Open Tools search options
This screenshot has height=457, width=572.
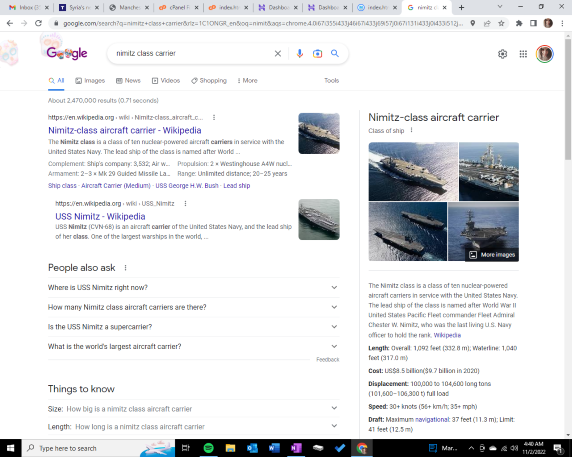332,81
